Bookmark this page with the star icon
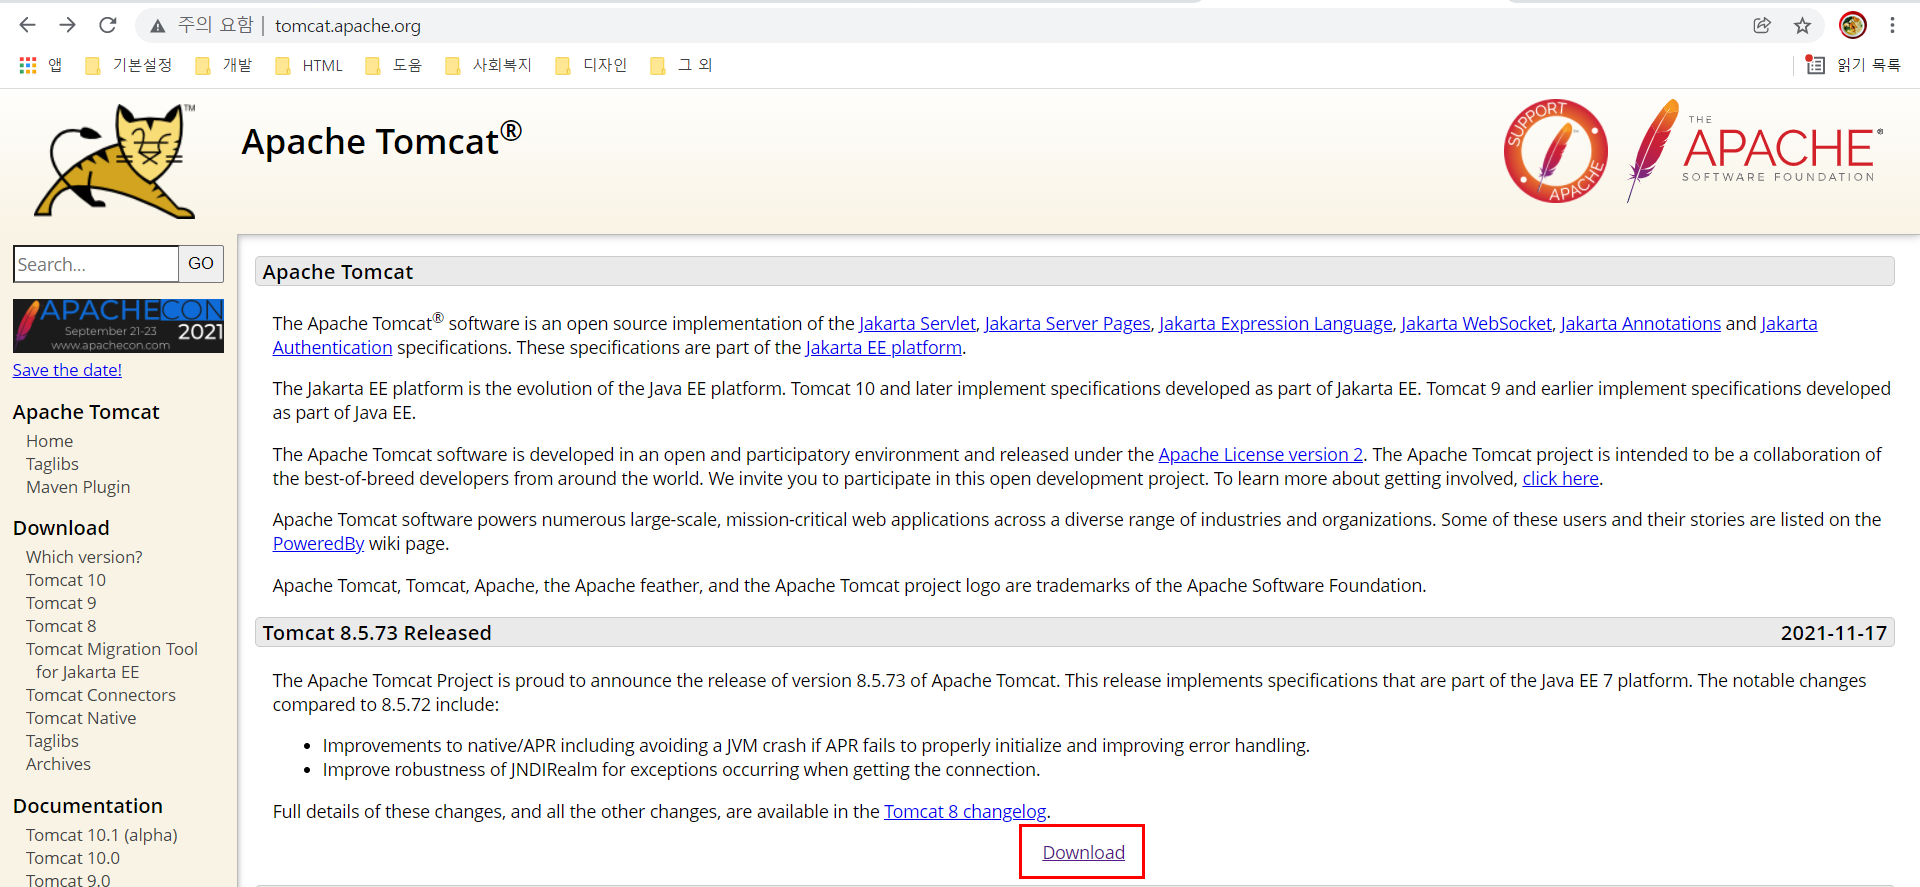Viewport: 1920px width, 887px height. click(1802, 26)
